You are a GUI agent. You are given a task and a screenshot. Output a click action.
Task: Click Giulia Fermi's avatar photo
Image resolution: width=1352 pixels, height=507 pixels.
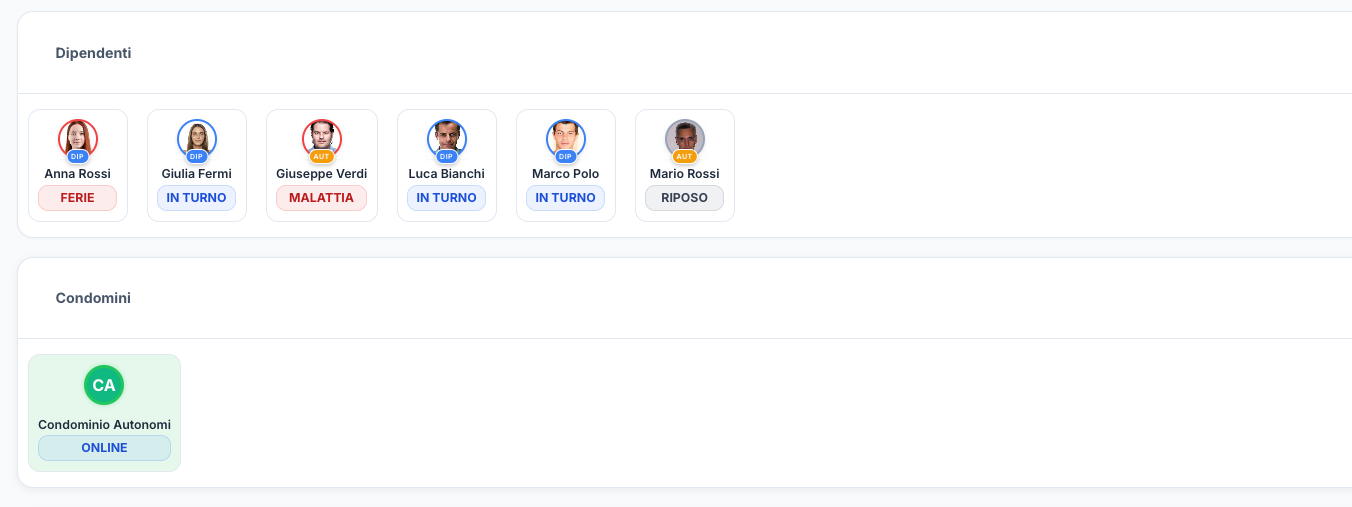tap(197, 137)
